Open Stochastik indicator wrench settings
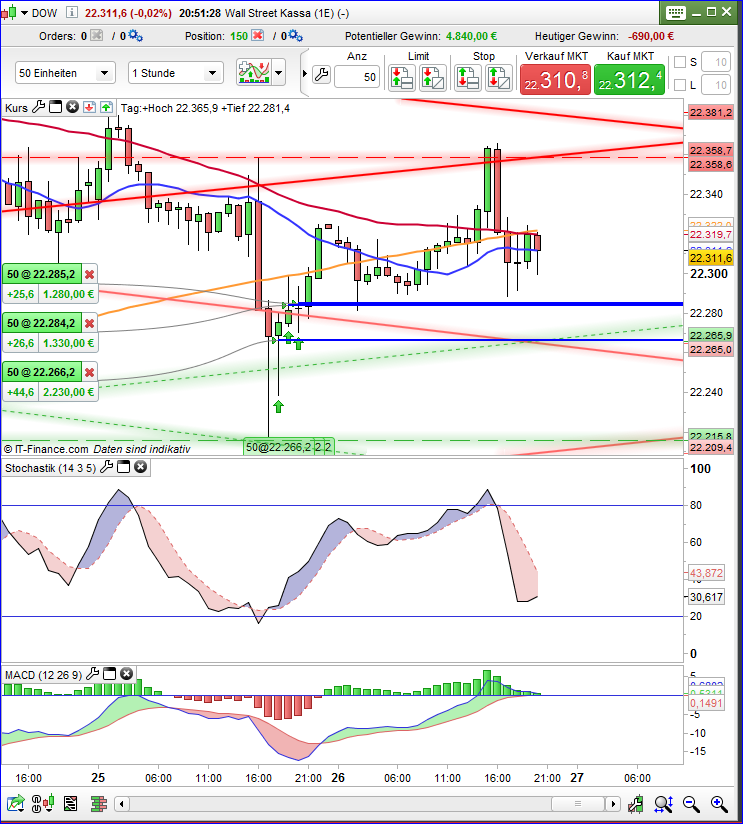This screenshot has width=743, height=824. 107,467
